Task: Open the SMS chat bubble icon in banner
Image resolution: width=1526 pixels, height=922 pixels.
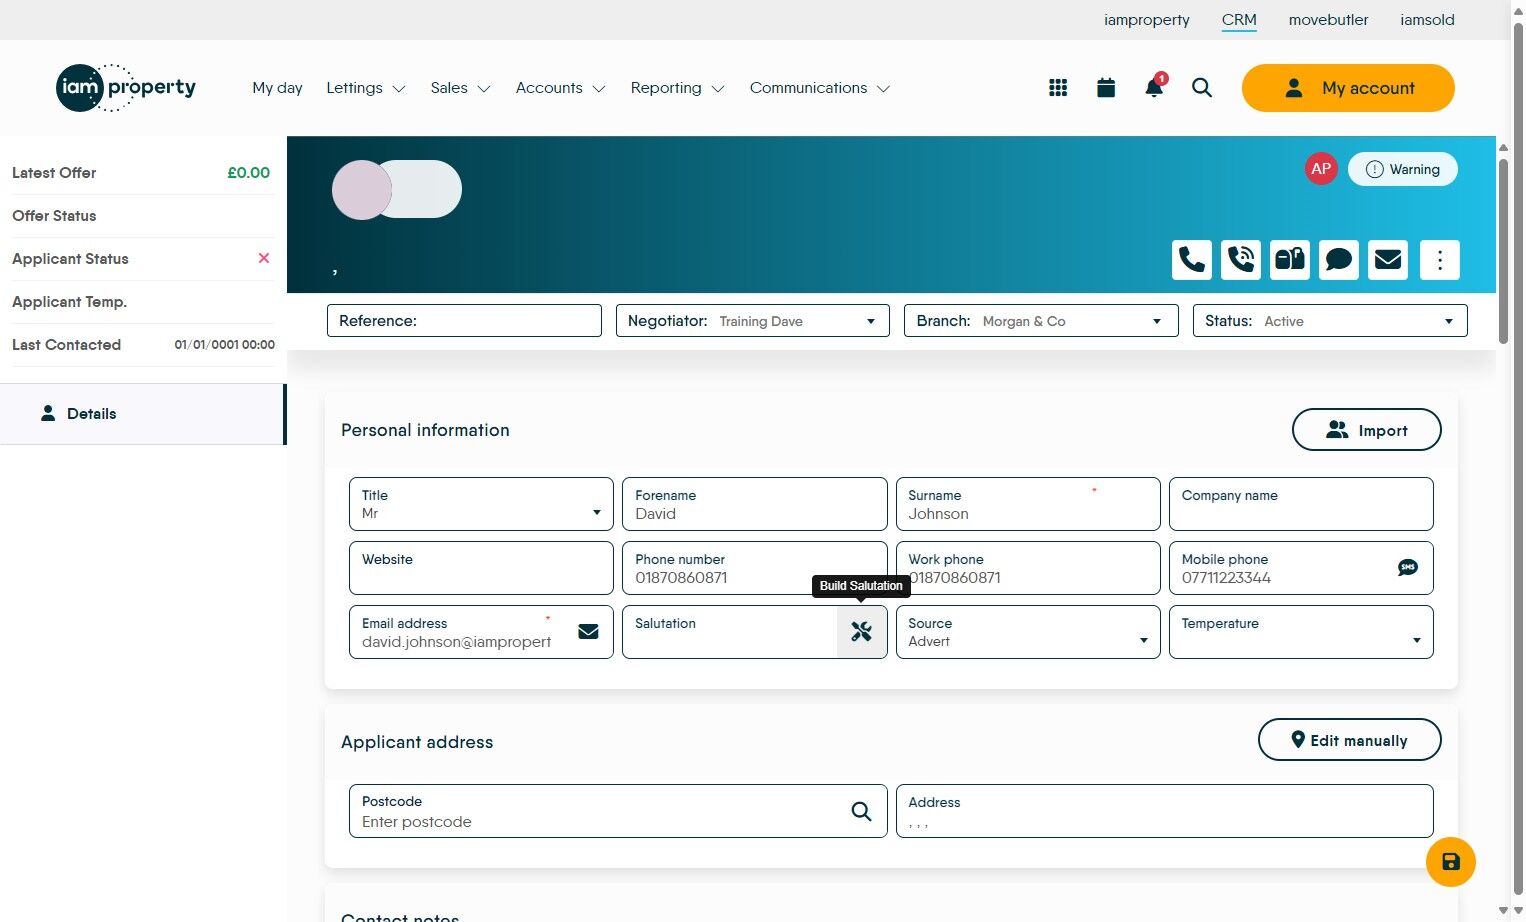Action: coord(1338,260)
